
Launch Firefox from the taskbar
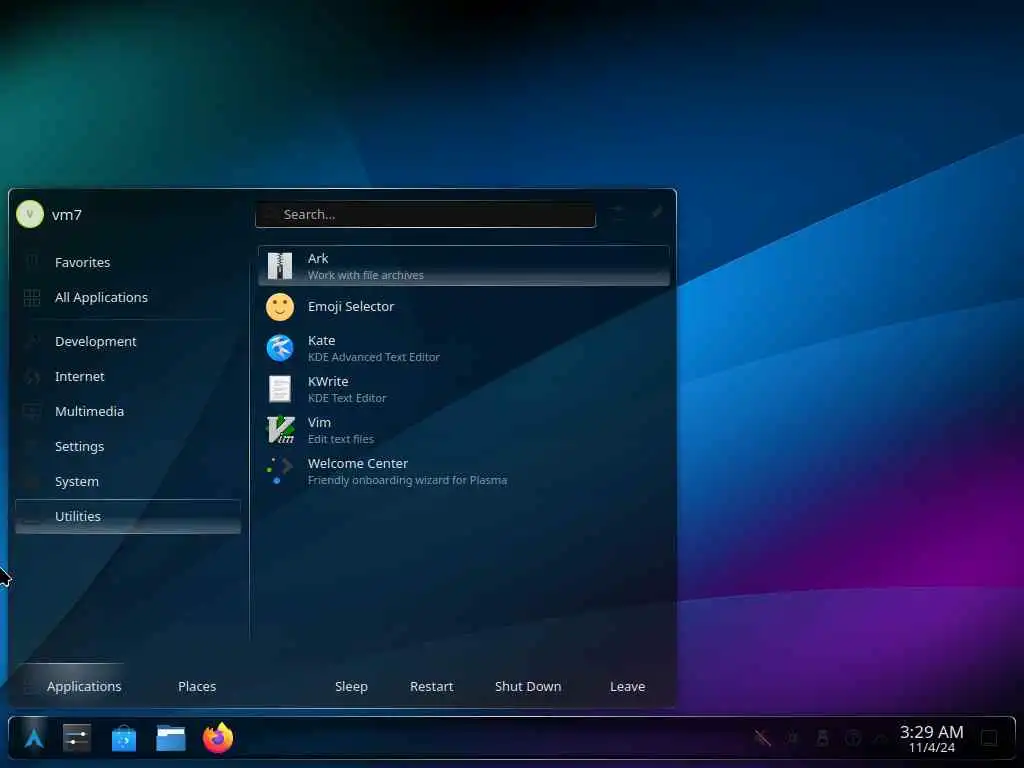click(218, 739)
